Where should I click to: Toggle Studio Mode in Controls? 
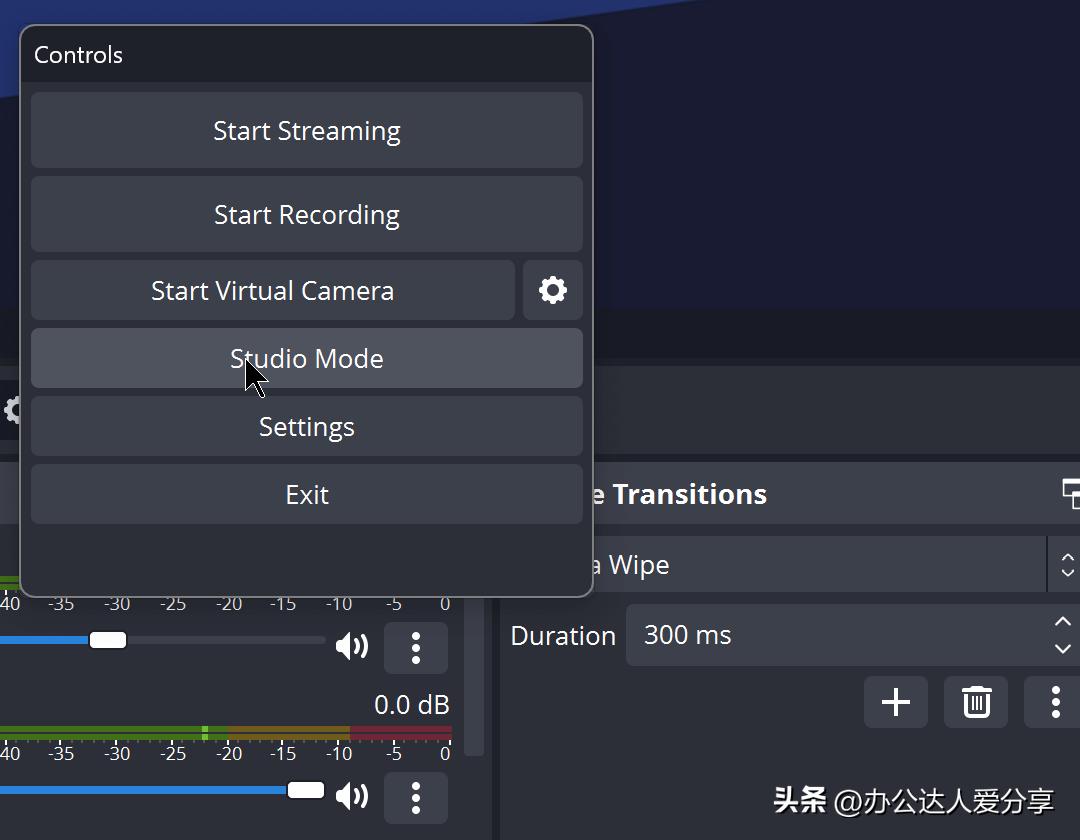[x=306, y=358]
